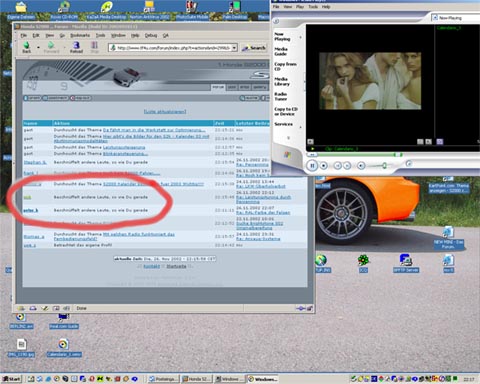Open the Mozilla File menu

(24, 35)
